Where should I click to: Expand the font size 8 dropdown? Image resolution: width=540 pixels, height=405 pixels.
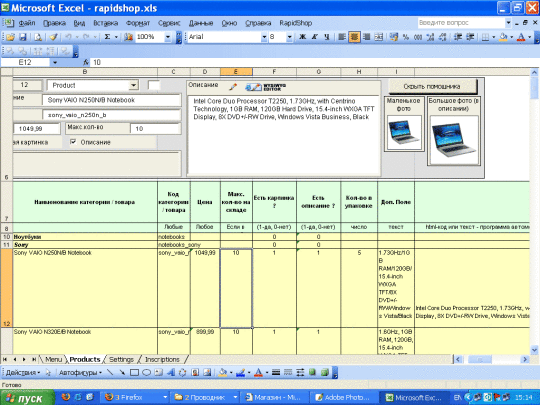pos(289,37)
